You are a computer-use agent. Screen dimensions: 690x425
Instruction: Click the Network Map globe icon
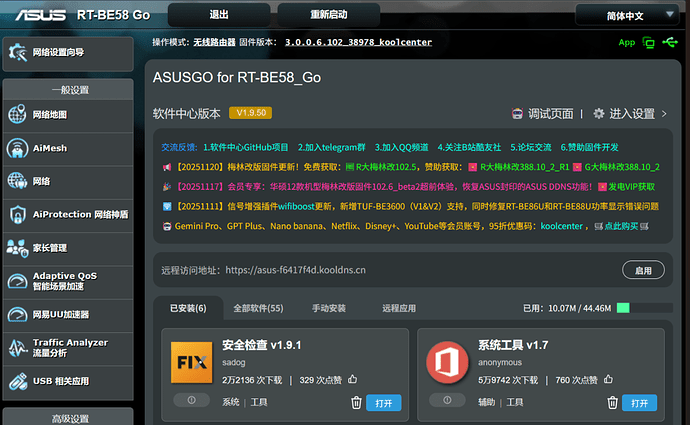pyautogui.click(x=17, y=114)
